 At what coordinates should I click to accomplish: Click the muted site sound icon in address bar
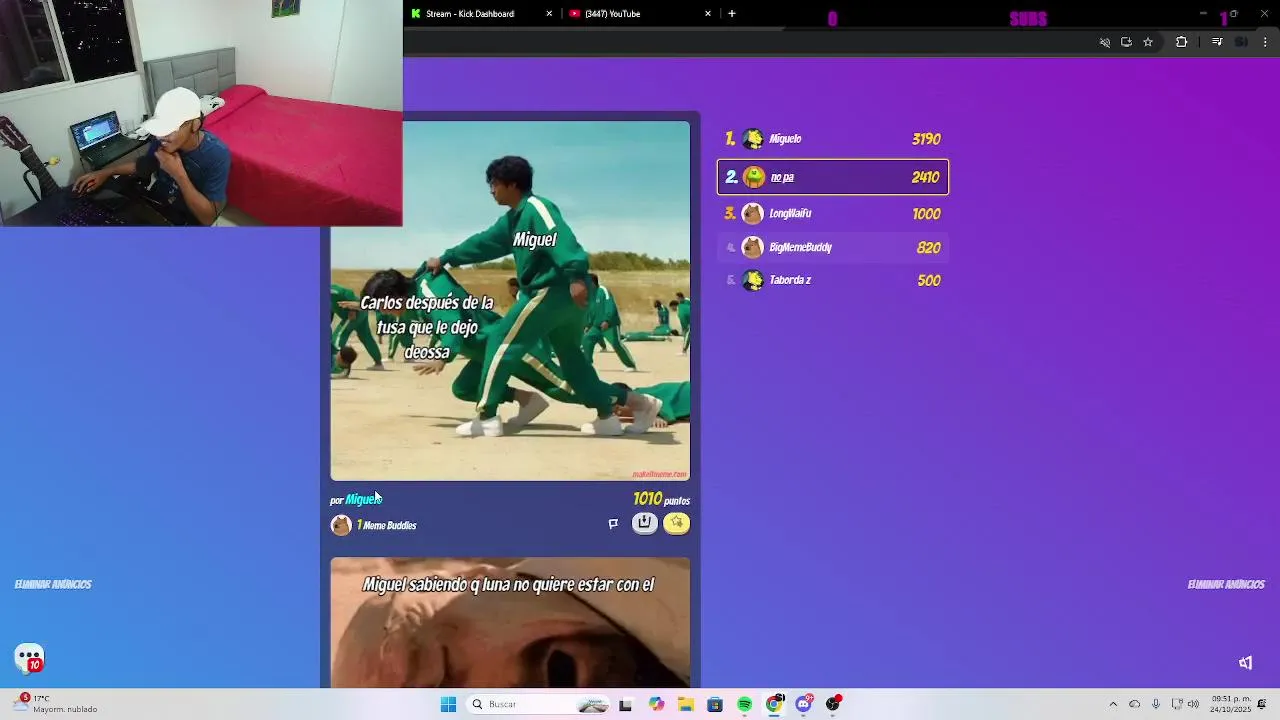click(1105, 42)
